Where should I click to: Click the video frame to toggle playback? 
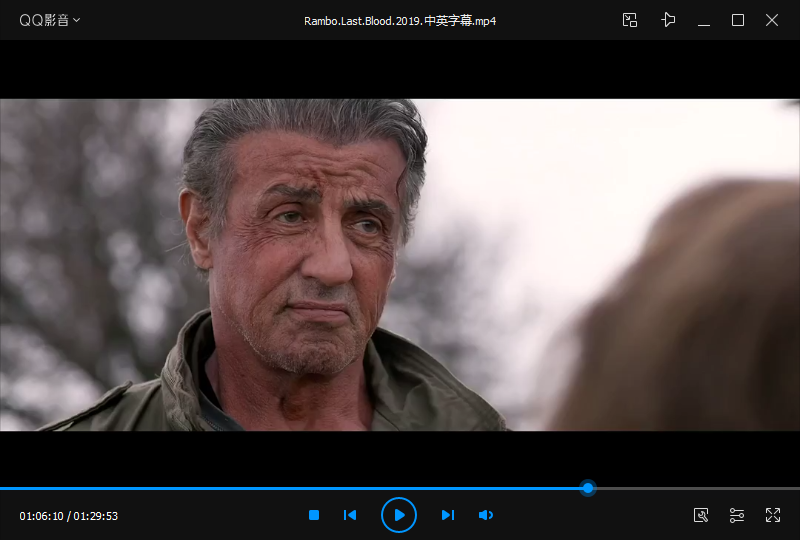[400, 265]
